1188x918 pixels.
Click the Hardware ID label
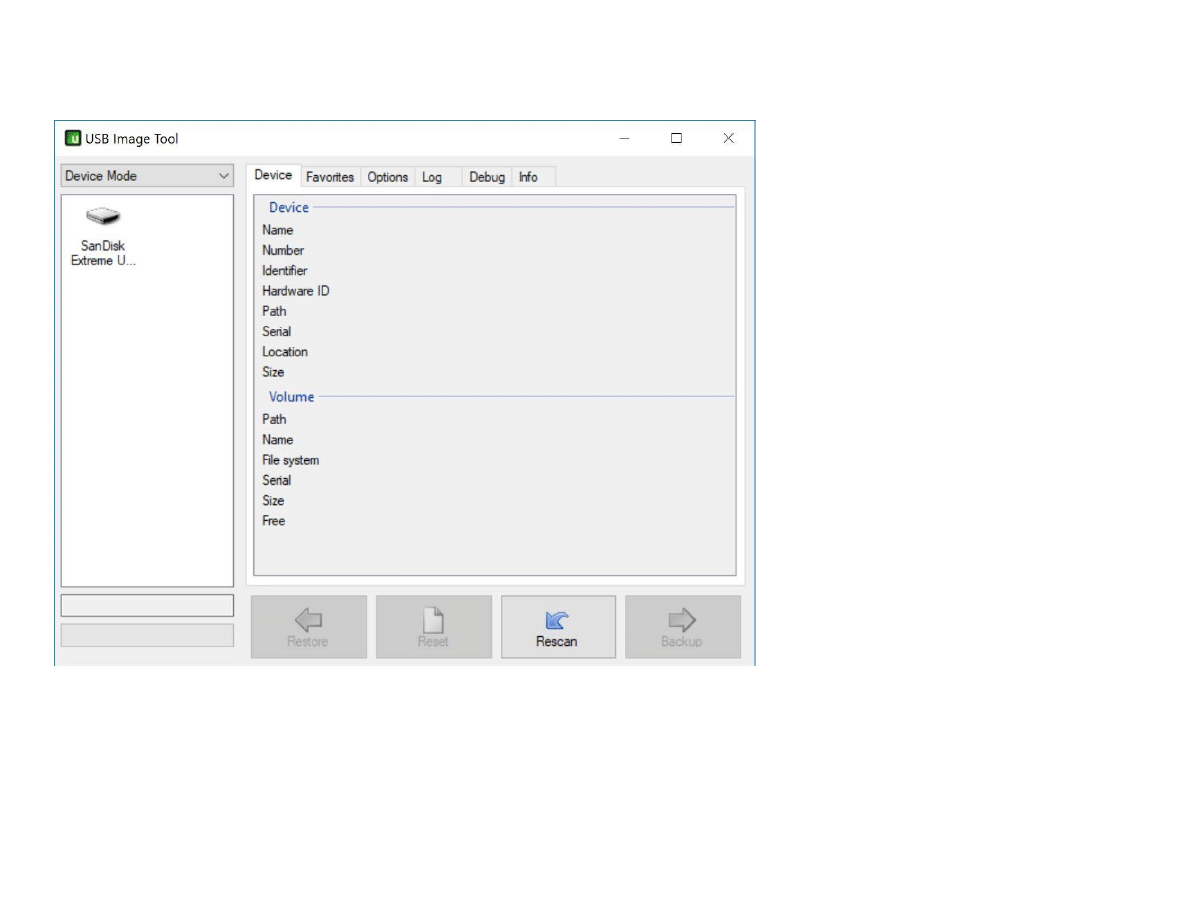coord(296,291)
